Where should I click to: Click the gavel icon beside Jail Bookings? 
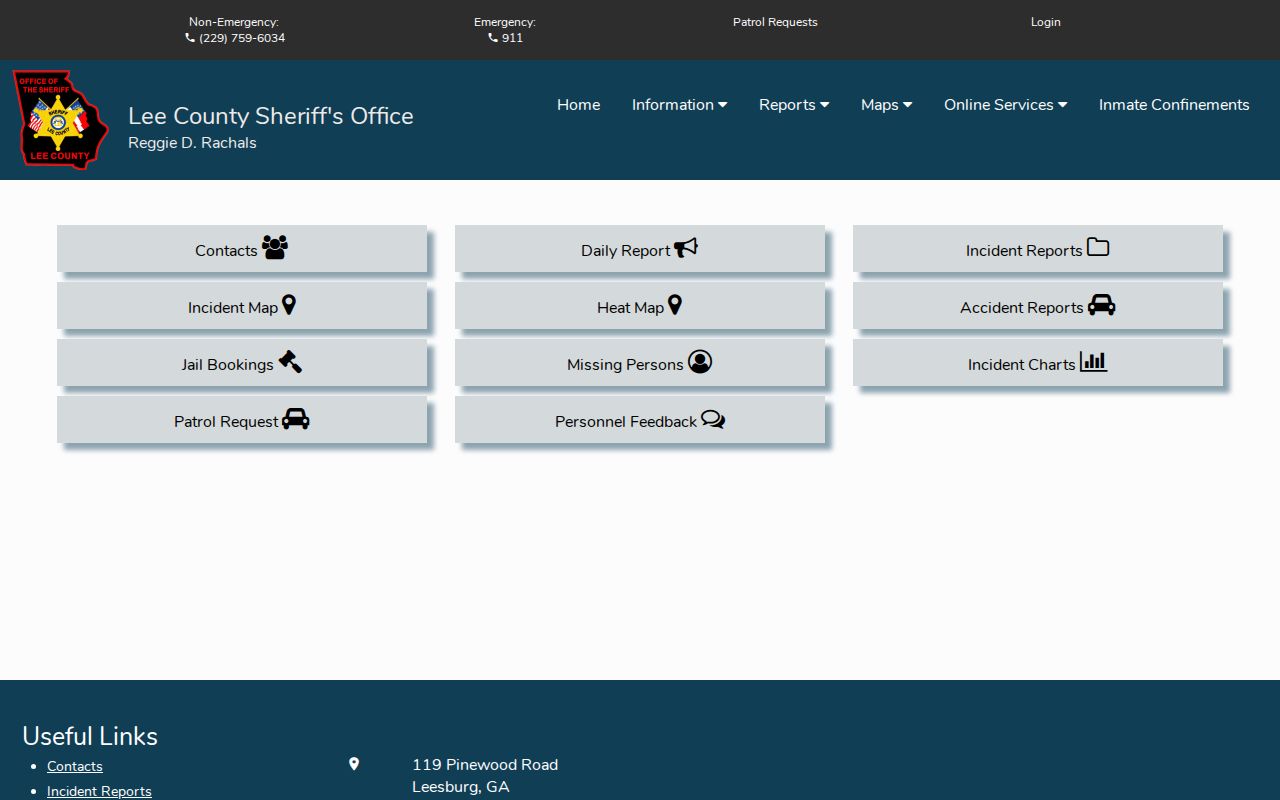pyautogui.click(x=290, y=361)
